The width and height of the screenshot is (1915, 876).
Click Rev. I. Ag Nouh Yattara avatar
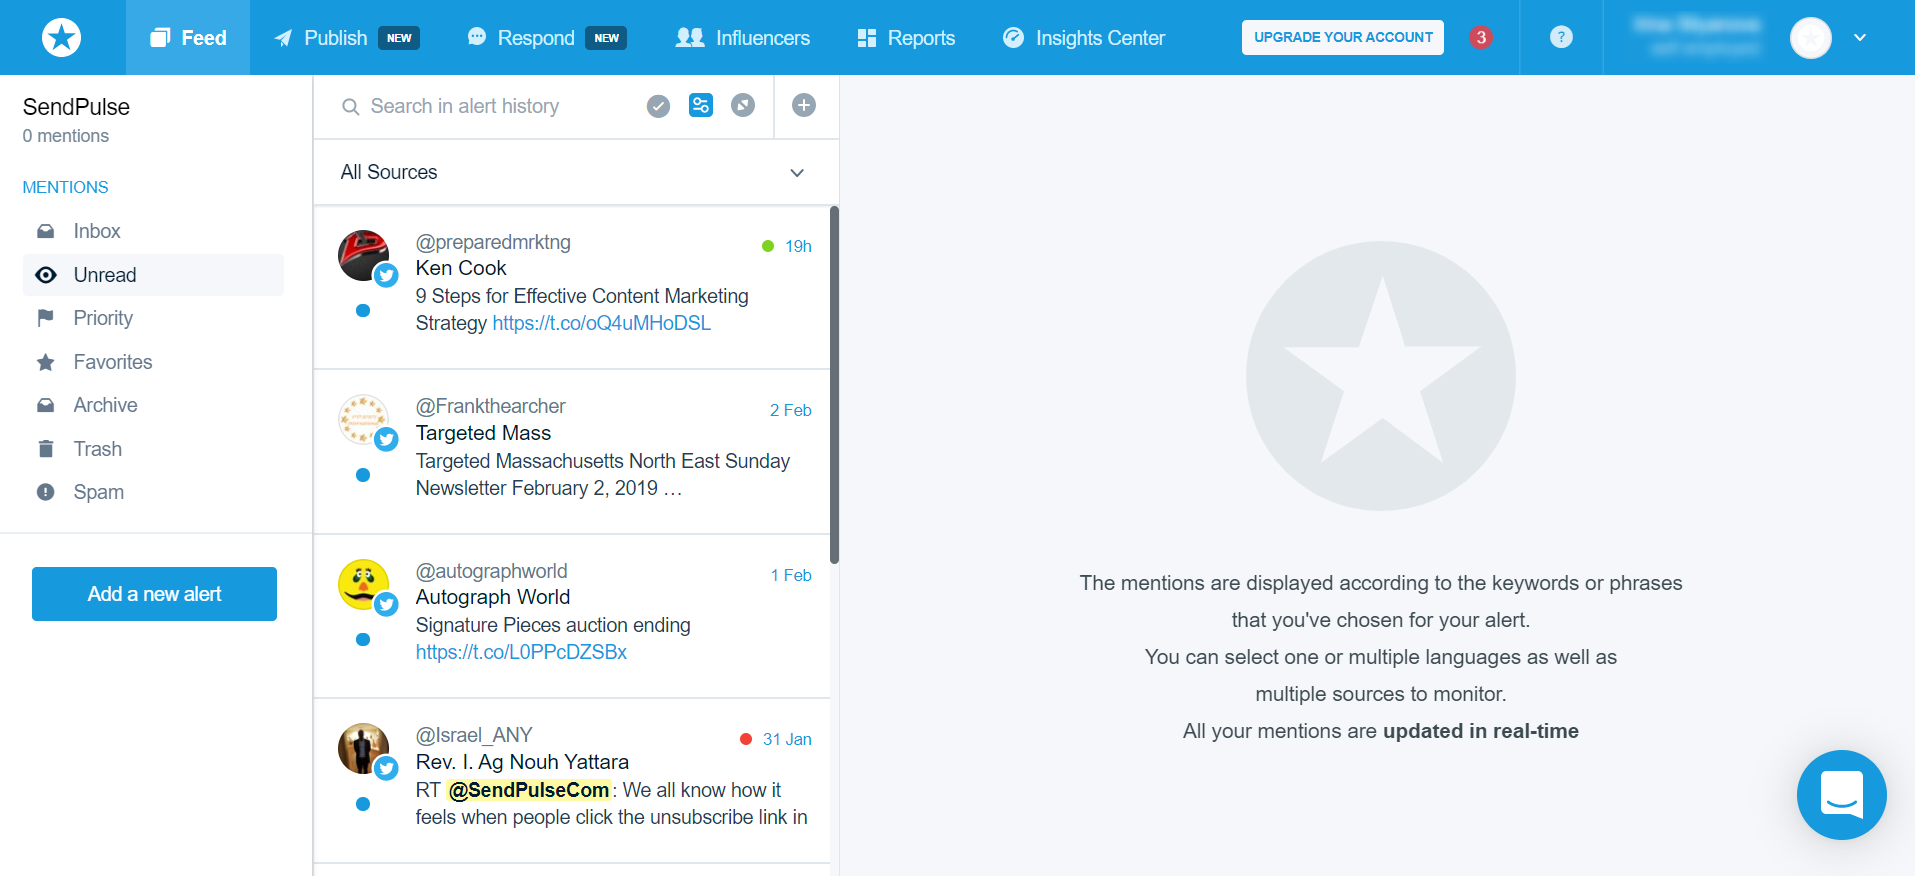(x=363, y=748)
